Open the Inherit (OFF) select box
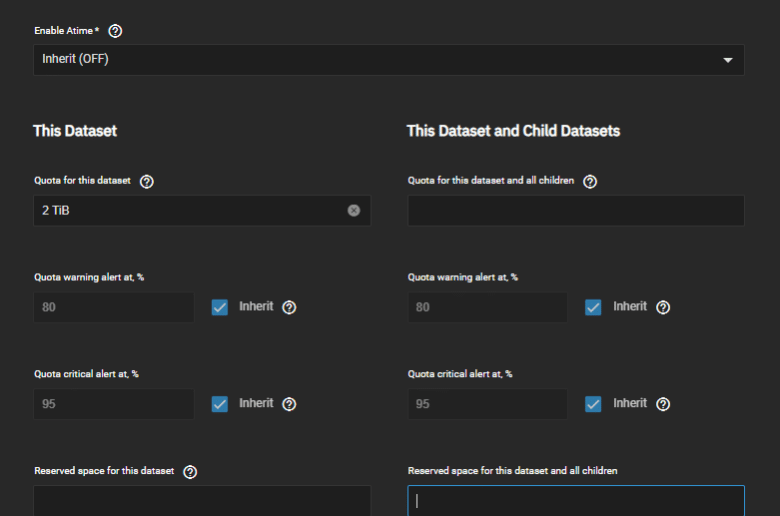The image size is (780, 516). [x=389, y=60]
